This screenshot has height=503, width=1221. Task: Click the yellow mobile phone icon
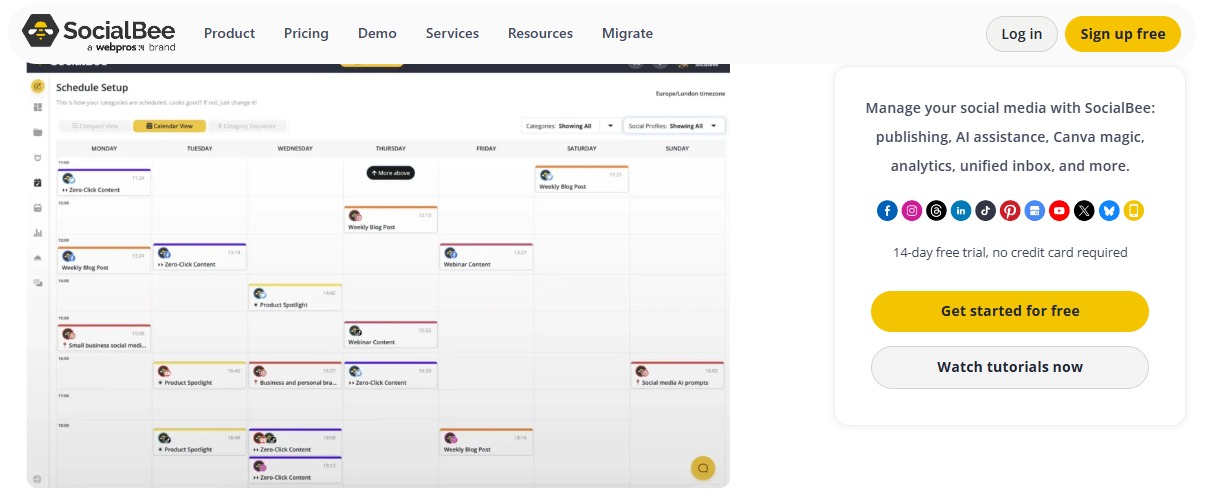point(1133,210)
